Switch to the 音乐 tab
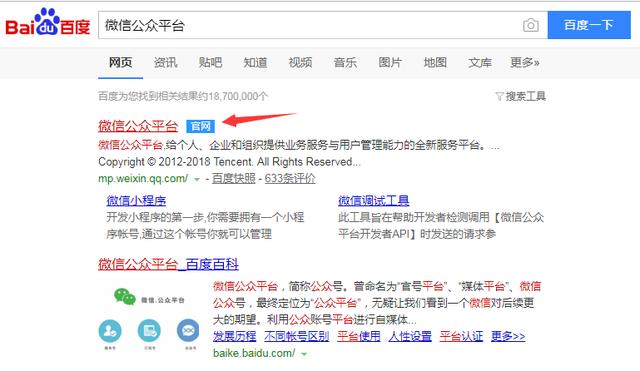 click(345, 62)
